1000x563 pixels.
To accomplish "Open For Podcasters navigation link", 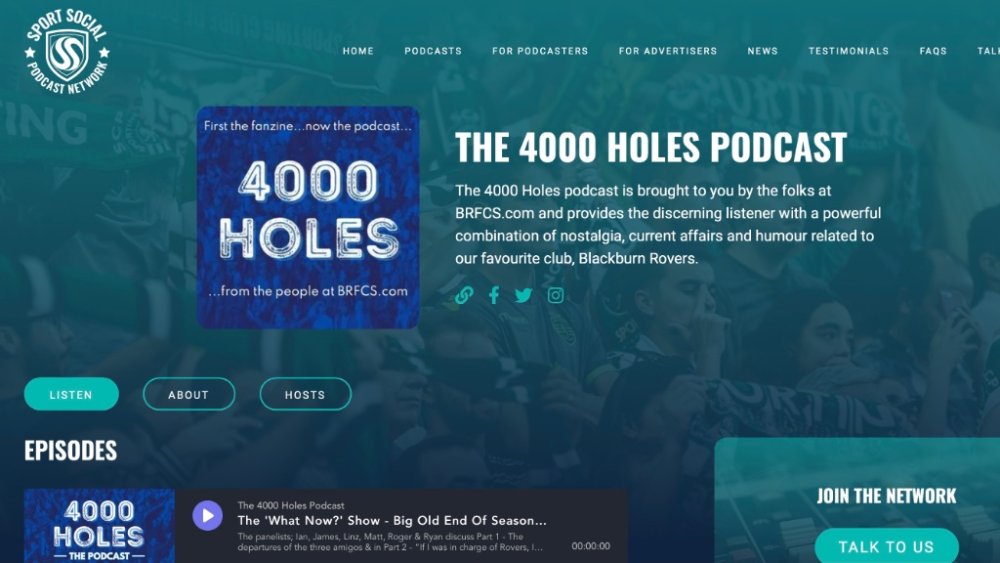I will 540,51.
